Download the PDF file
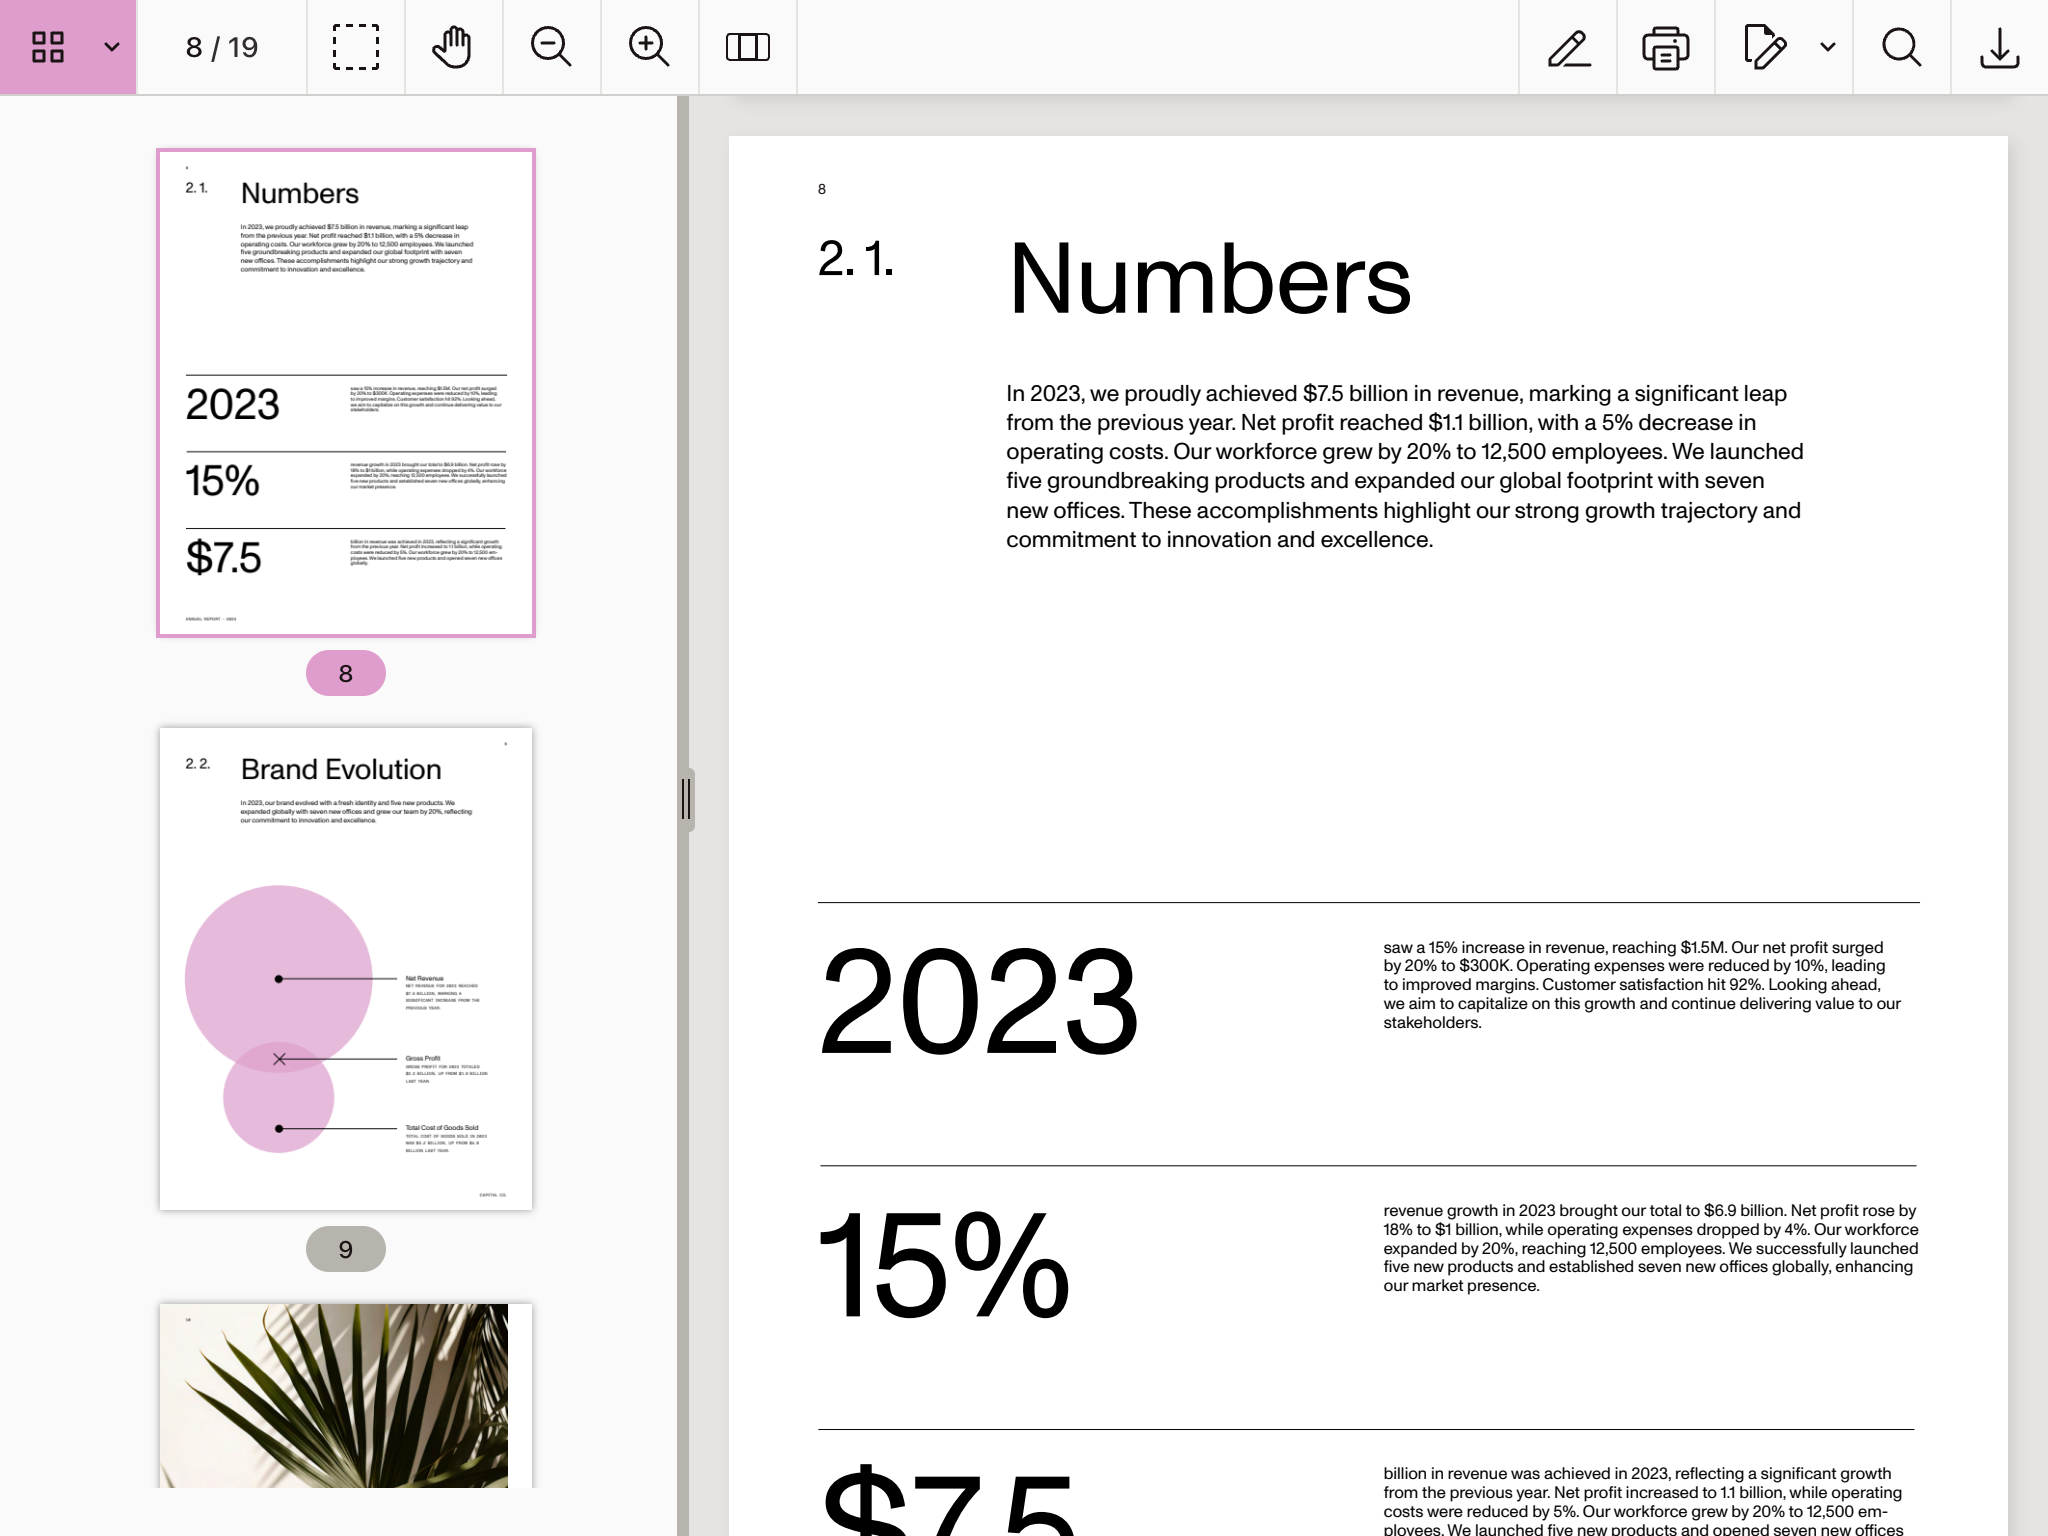This screenshot has width=2048, height=1536. point(1999,47)
